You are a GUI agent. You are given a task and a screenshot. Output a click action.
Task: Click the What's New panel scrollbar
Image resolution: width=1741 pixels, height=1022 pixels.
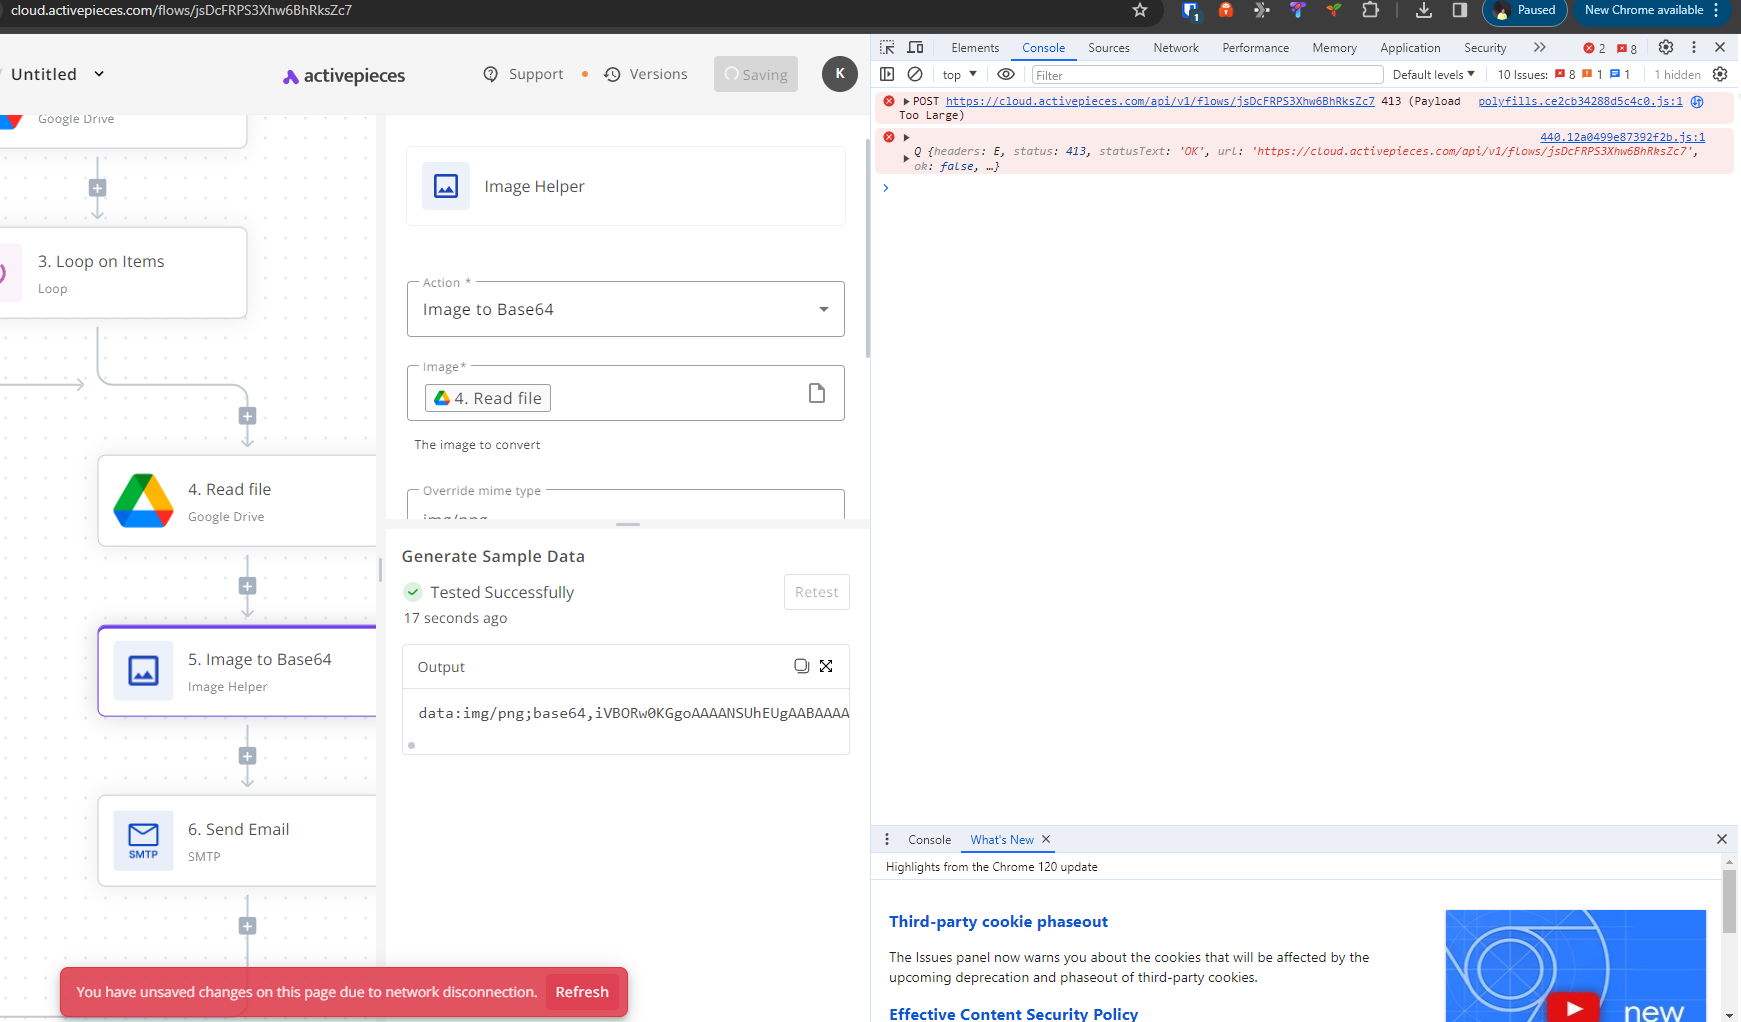[1730, 900]
